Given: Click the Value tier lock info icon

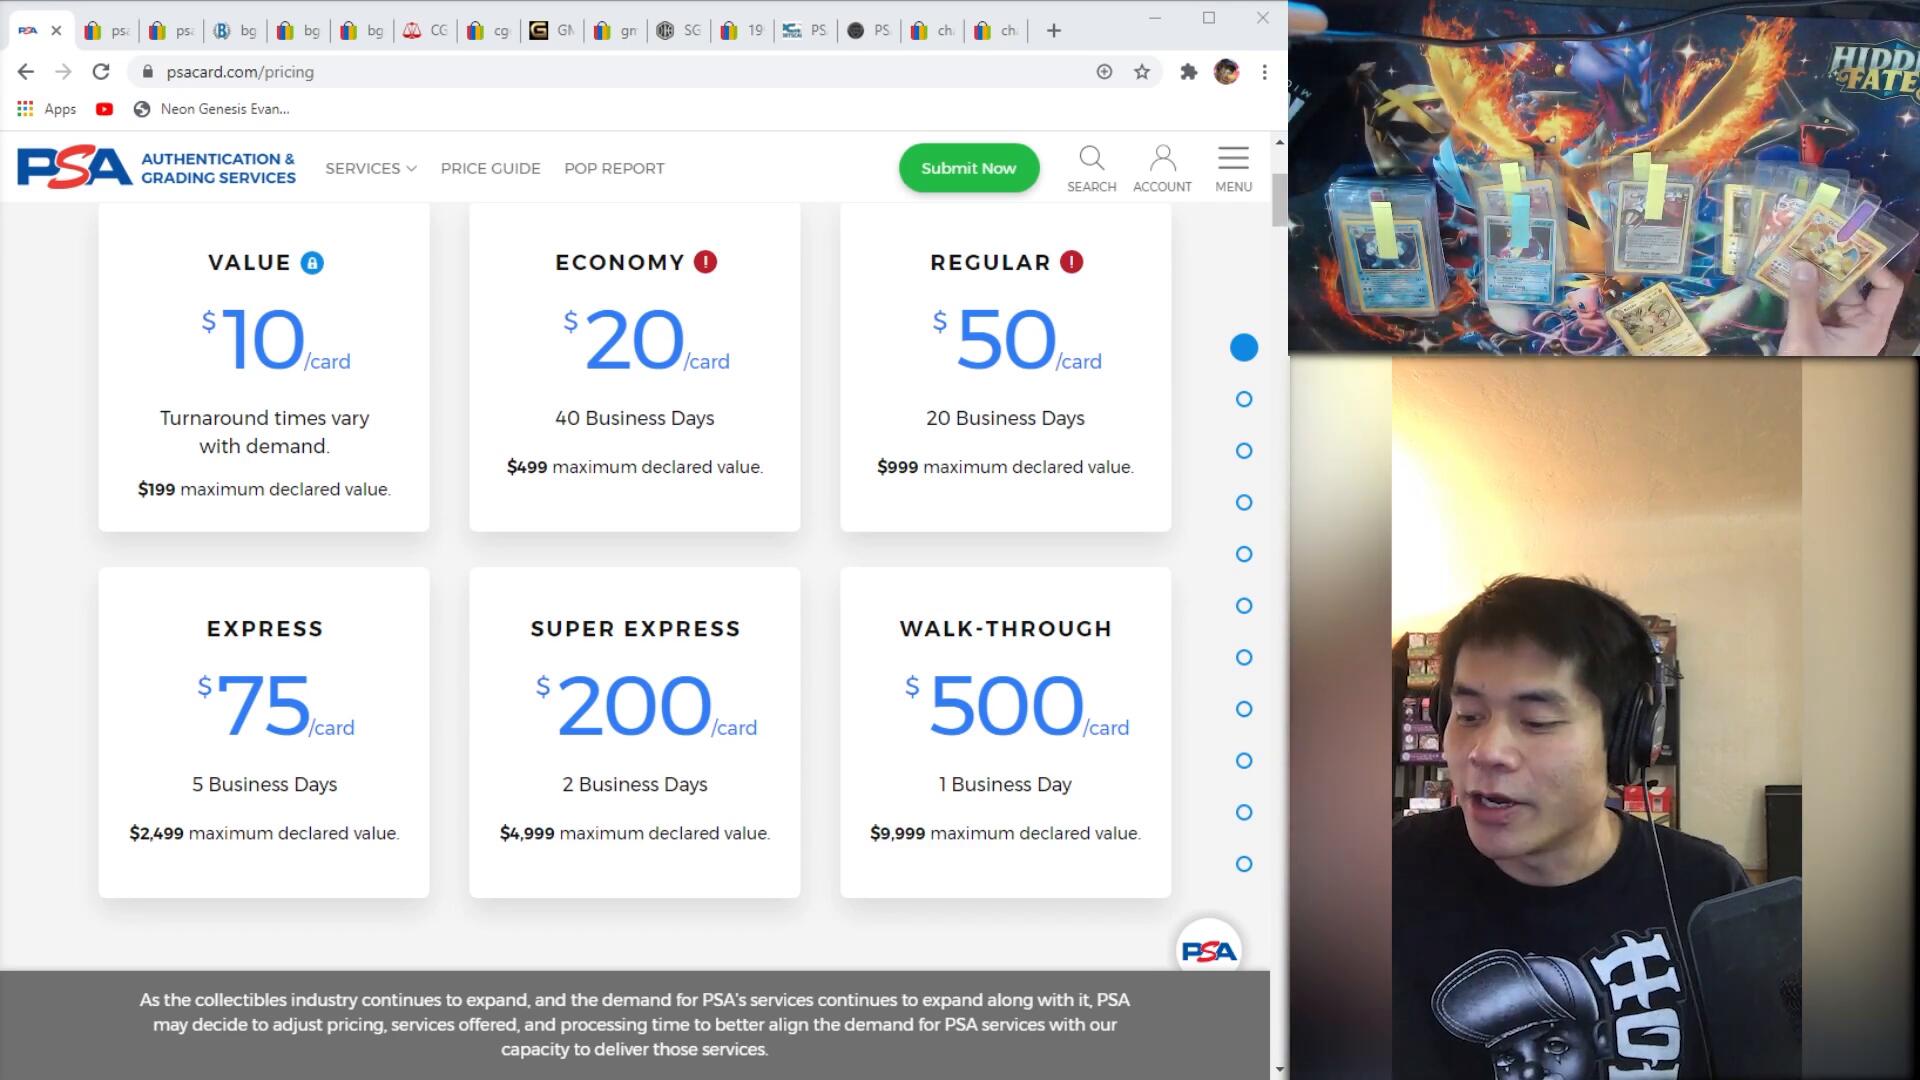Looking at the screenshot, I should pyautogui.click(x=312, y=263).
